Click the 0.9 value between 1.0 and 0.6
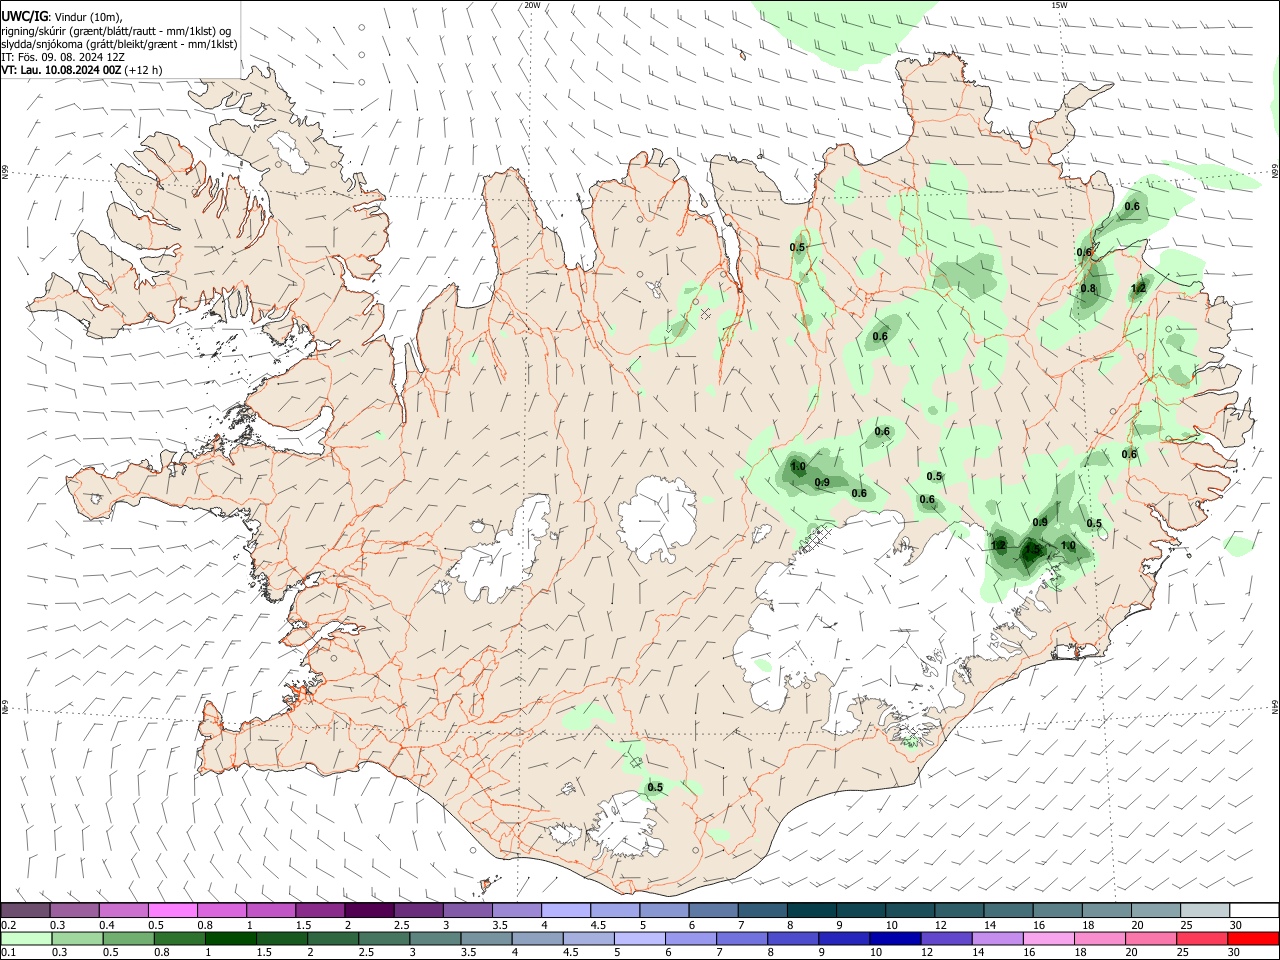Screen dimensions: 1280x960 pyautogui.click(x=822, y=482)
